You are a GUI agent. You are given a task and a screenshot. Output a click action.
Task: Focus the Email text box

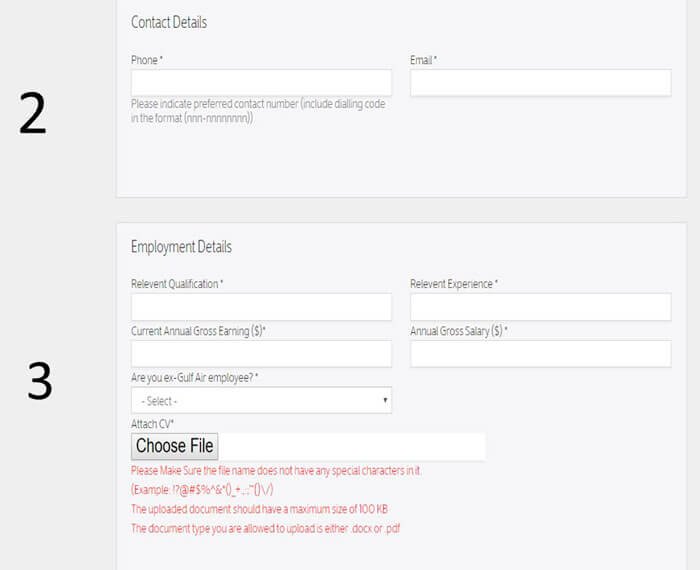point(540,82)
